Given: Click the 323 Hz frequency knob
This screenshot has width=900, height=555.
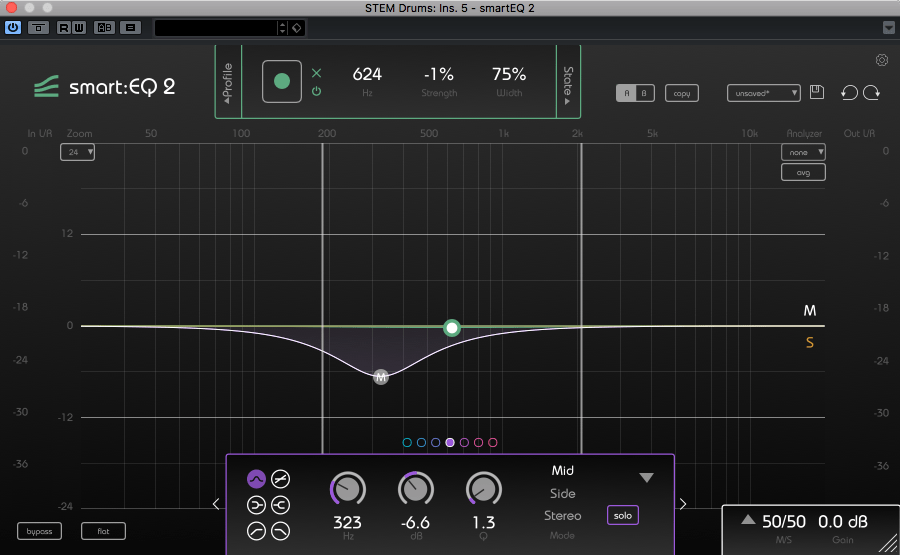Looking at the screenshot, I should pos(348,490).
